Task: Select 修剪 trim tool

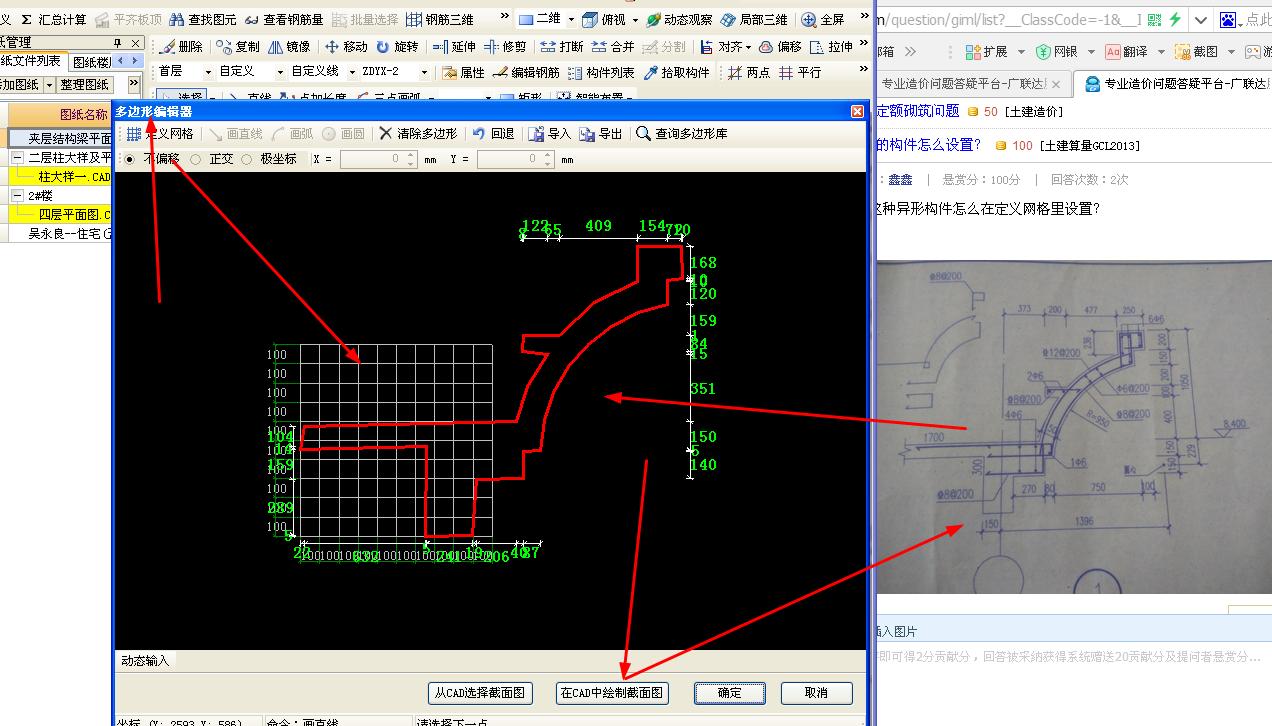Action: pos(505,46)
